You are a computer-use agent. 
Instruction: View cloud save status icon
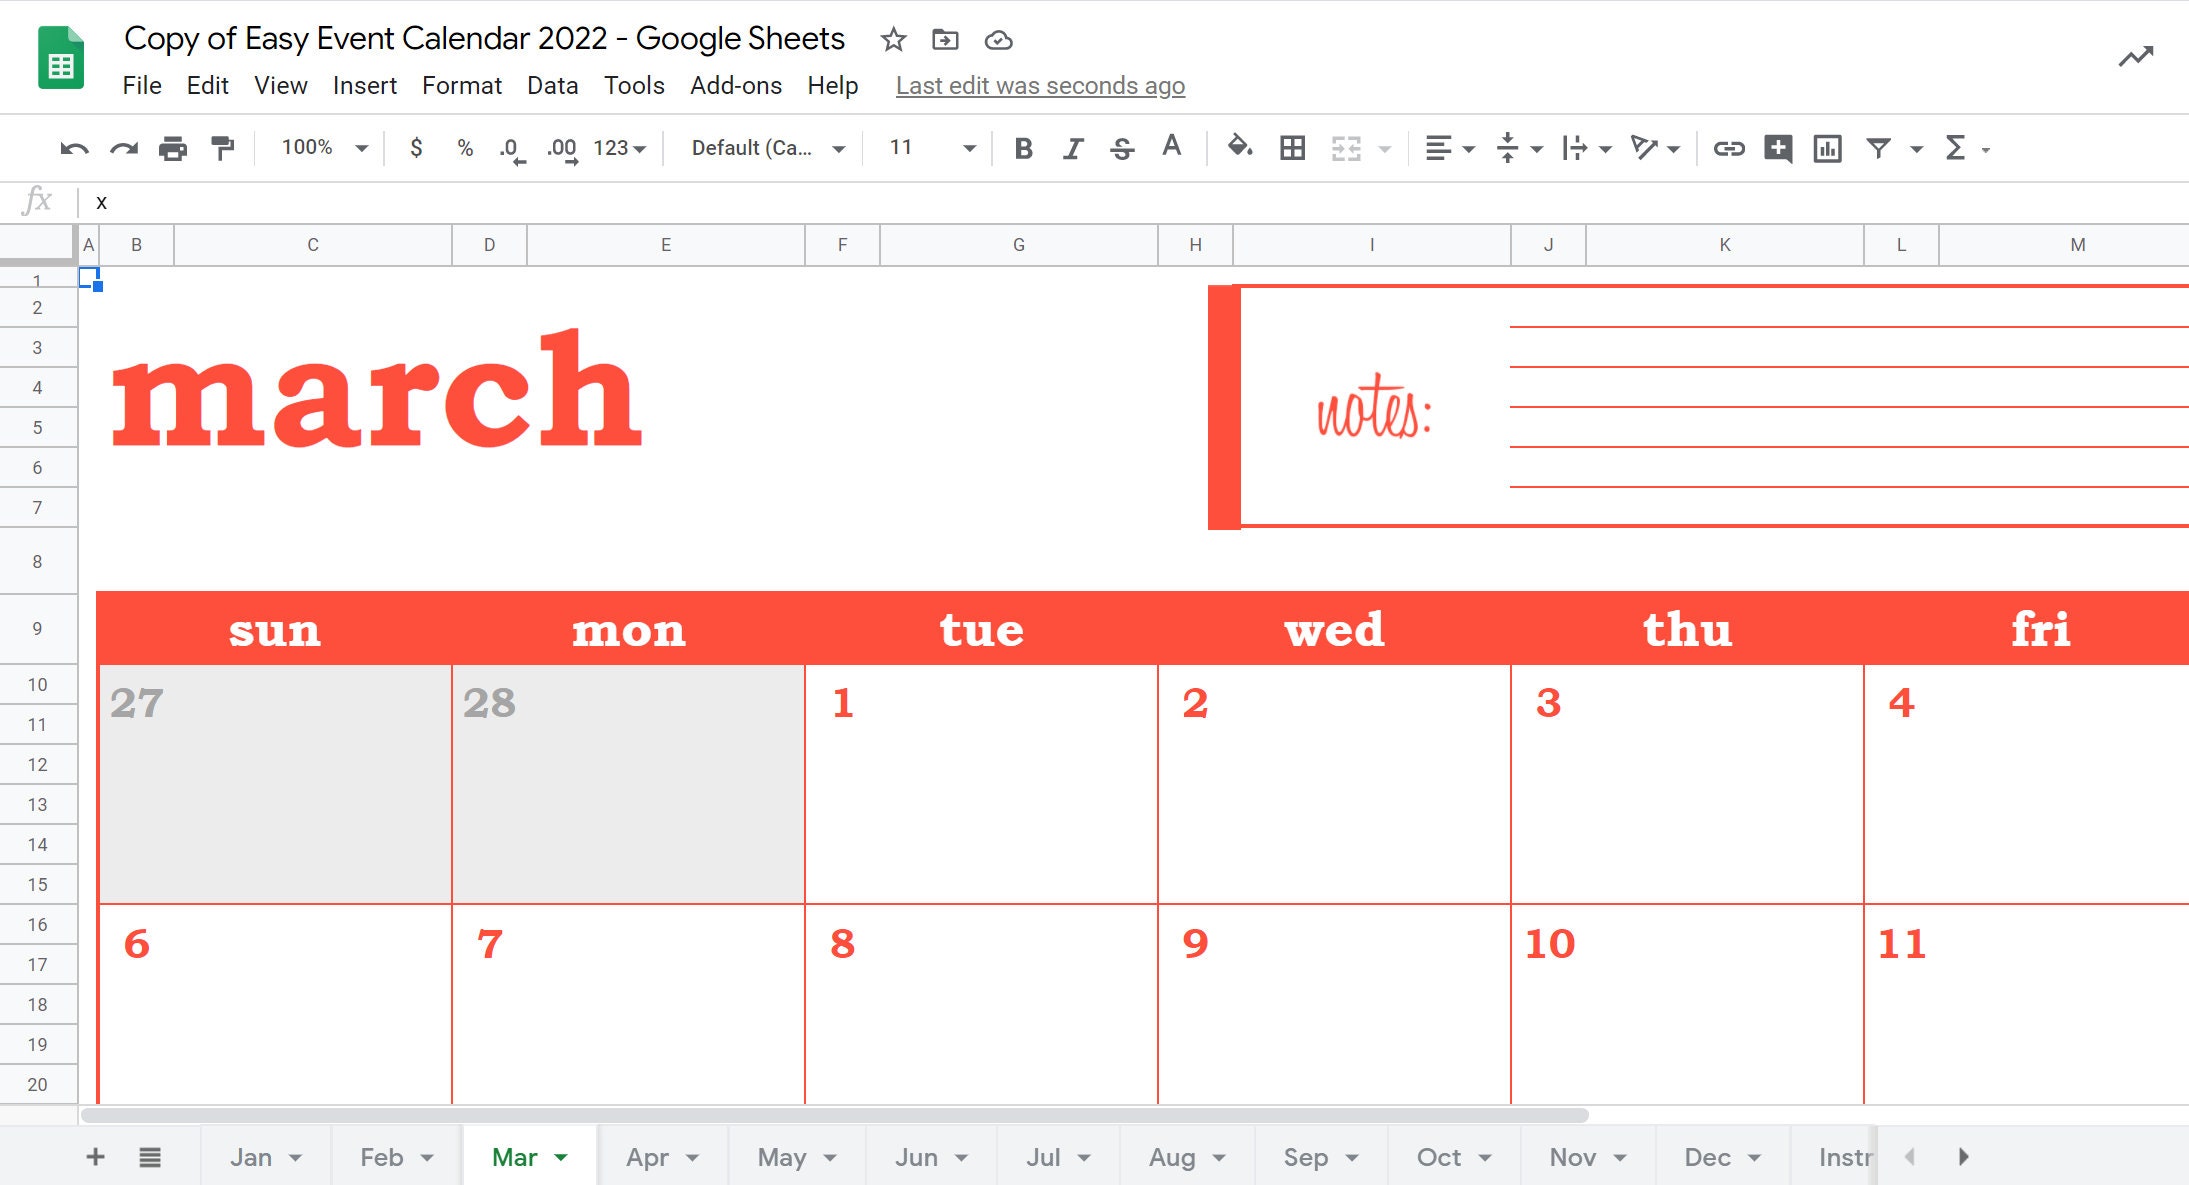coord(998,40)
